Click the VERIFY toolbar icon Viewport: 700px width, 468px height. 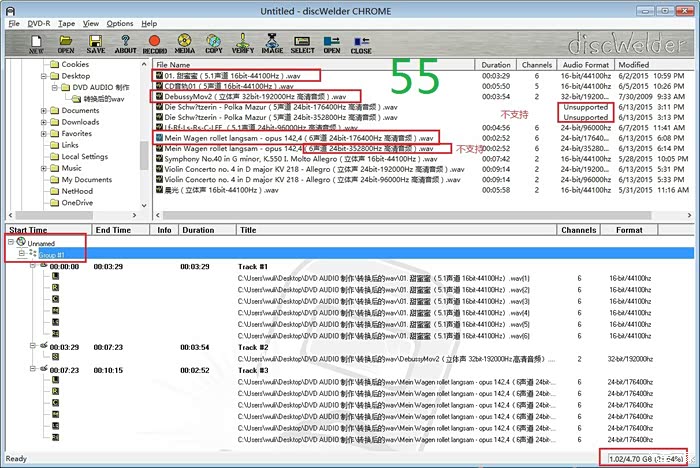243,42
